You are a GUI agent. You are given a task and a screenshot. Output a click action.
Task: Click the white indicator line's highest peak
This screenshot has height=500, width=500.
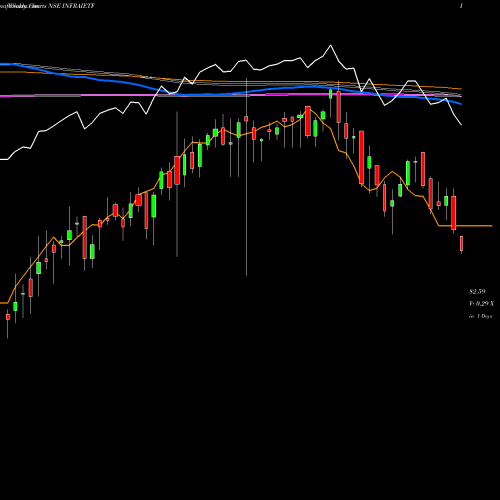coord(331,45)
